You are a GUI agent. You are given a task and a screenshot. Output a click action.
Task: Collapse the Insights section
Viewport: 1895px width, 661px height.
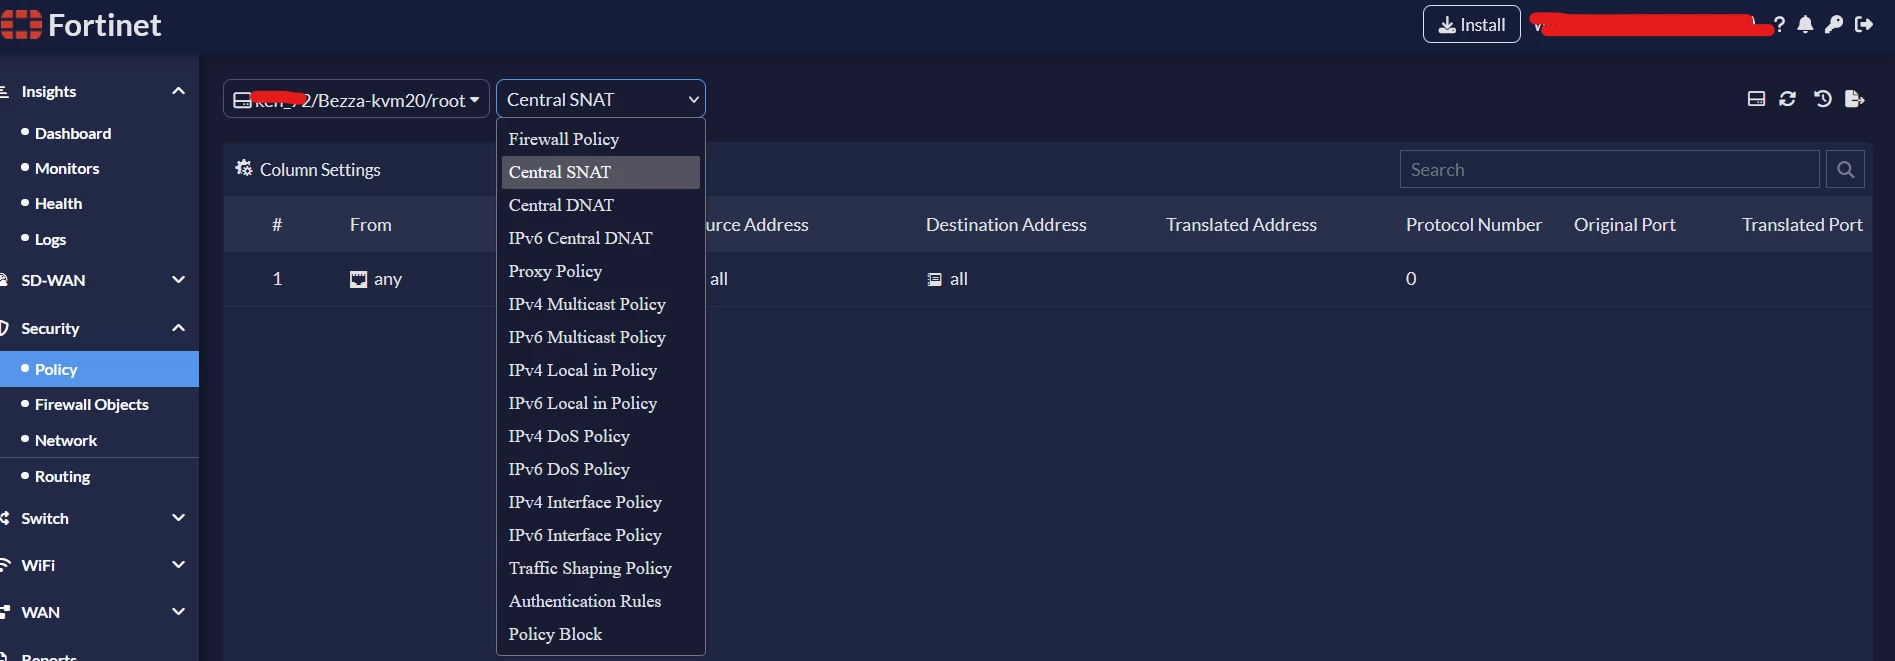(x=178, y=91)
